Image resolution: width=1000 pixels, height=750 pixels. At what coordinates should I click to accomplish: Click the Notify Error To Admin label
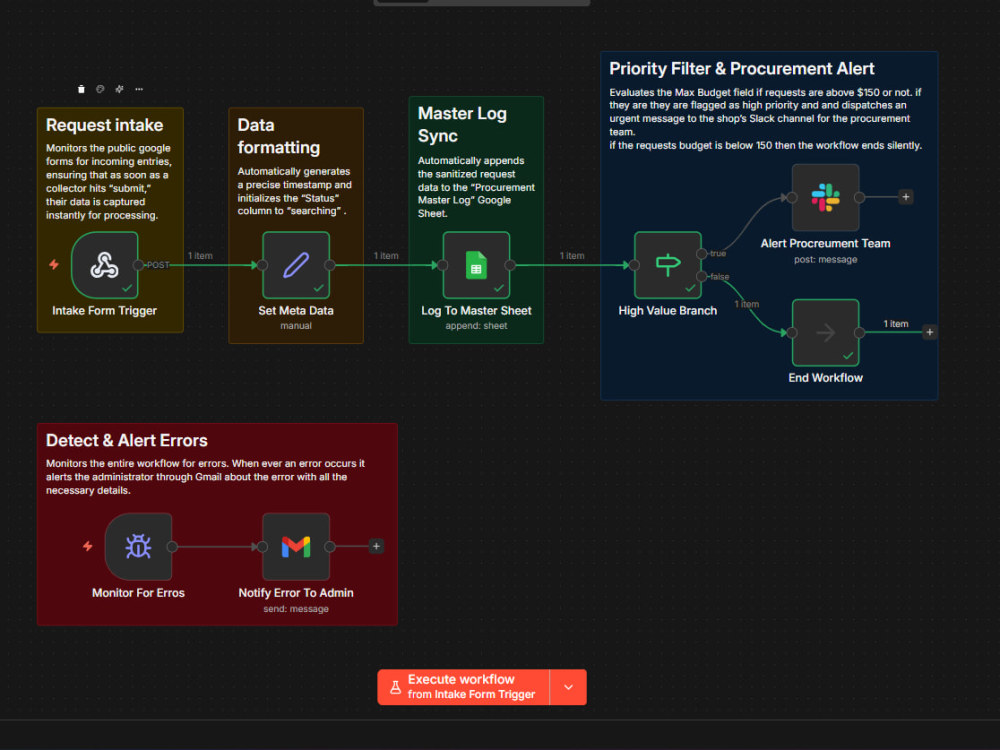[296, 592]
